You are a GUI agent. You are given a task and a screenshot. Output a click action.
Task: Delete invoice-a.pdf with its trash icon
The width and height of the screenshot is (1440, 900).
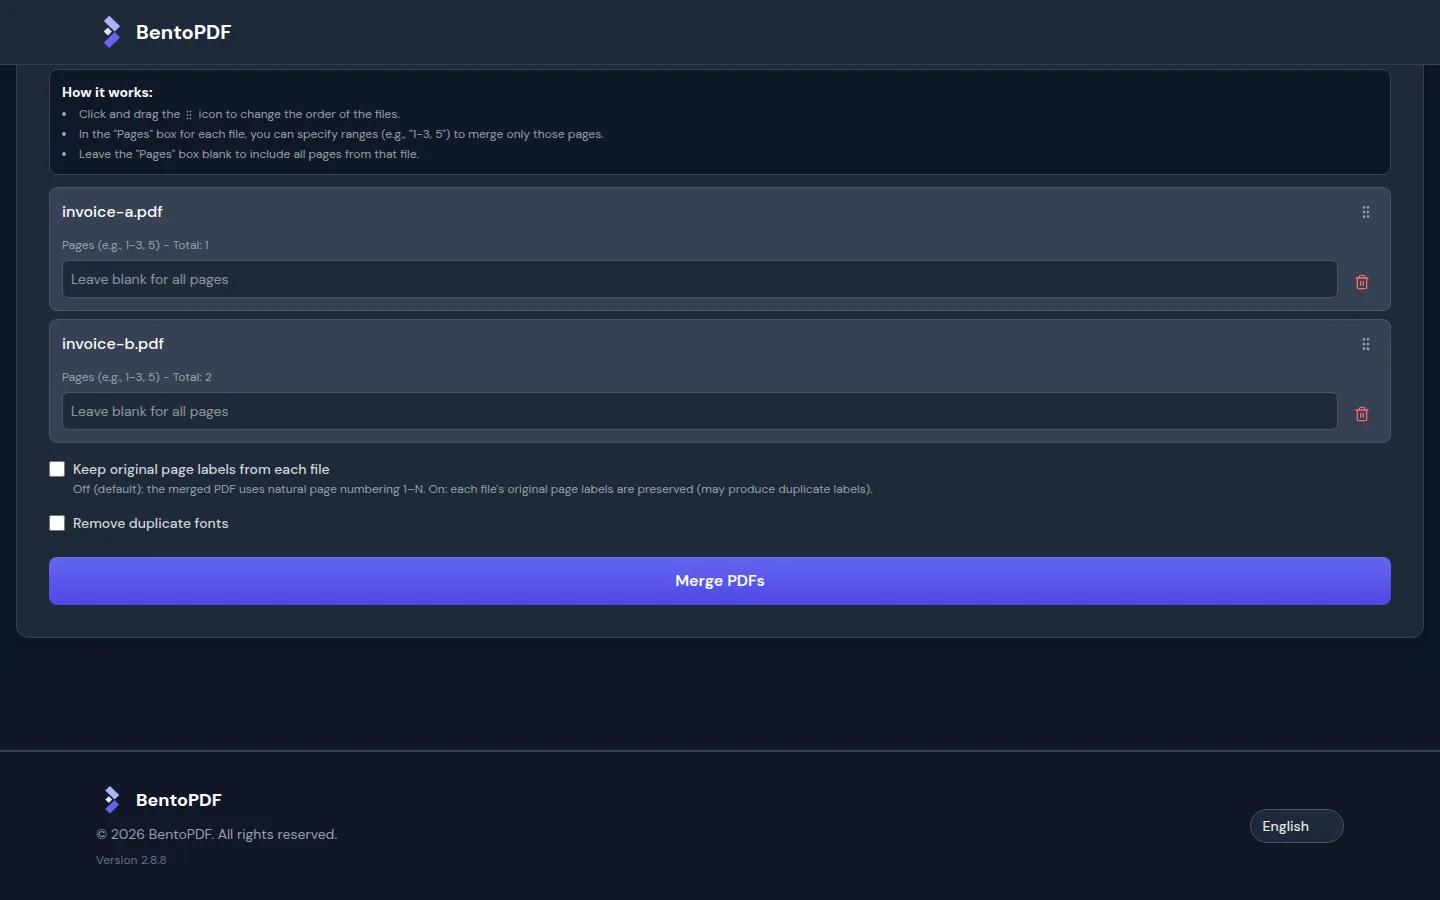pyautogui.click(x=1362, y=282)
